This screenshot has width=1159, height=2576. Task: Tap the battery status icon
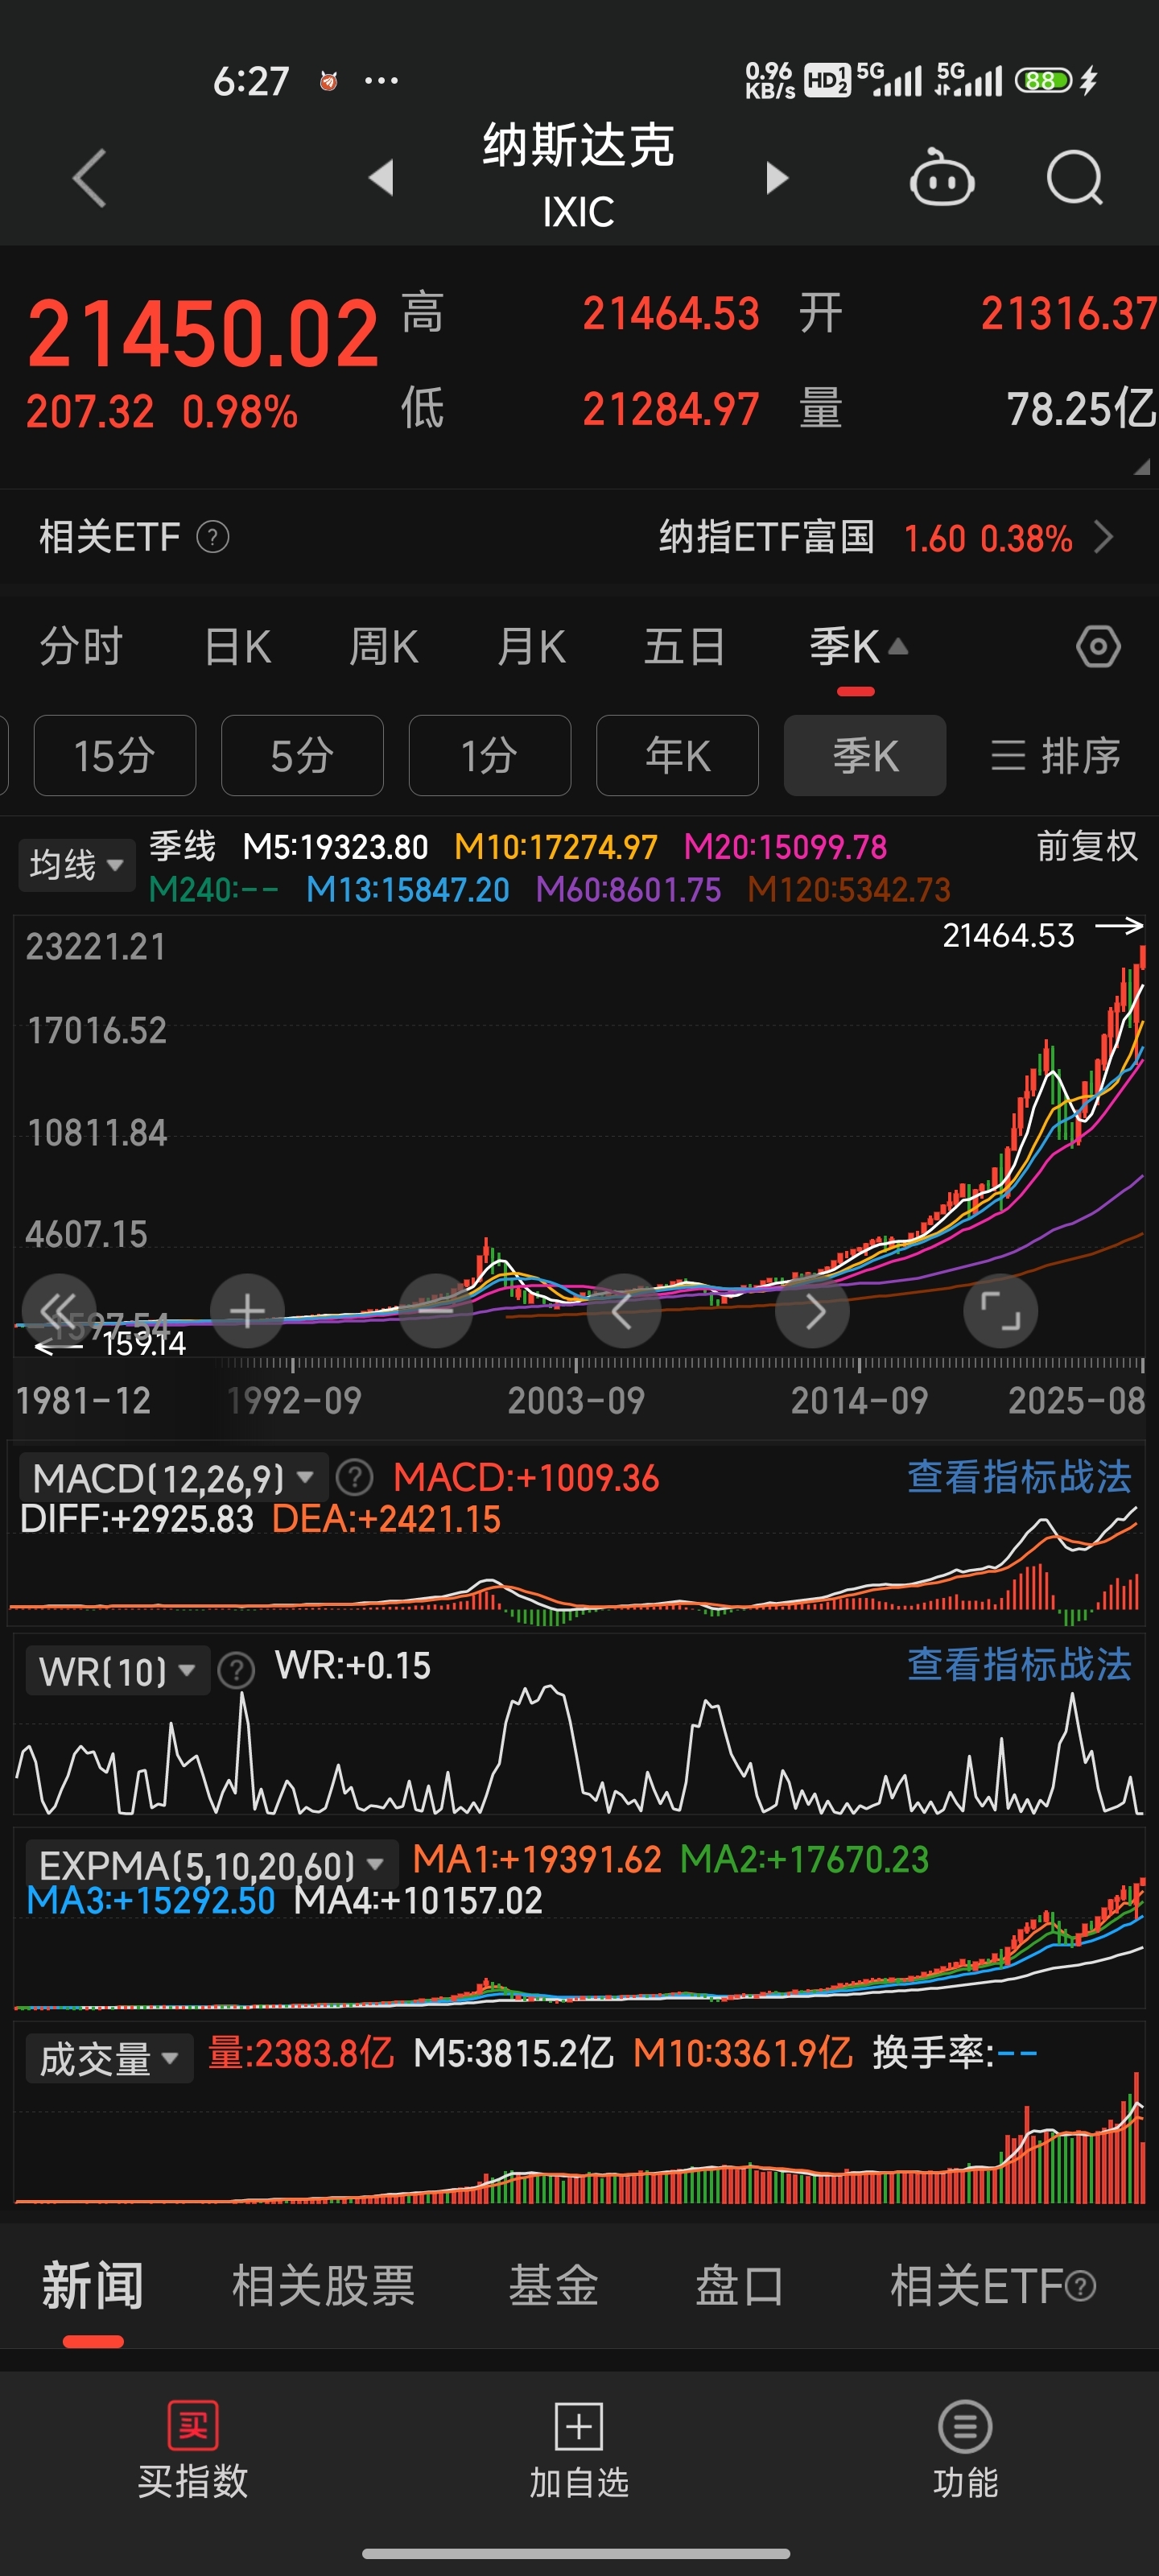click(x=1043, y=80)
